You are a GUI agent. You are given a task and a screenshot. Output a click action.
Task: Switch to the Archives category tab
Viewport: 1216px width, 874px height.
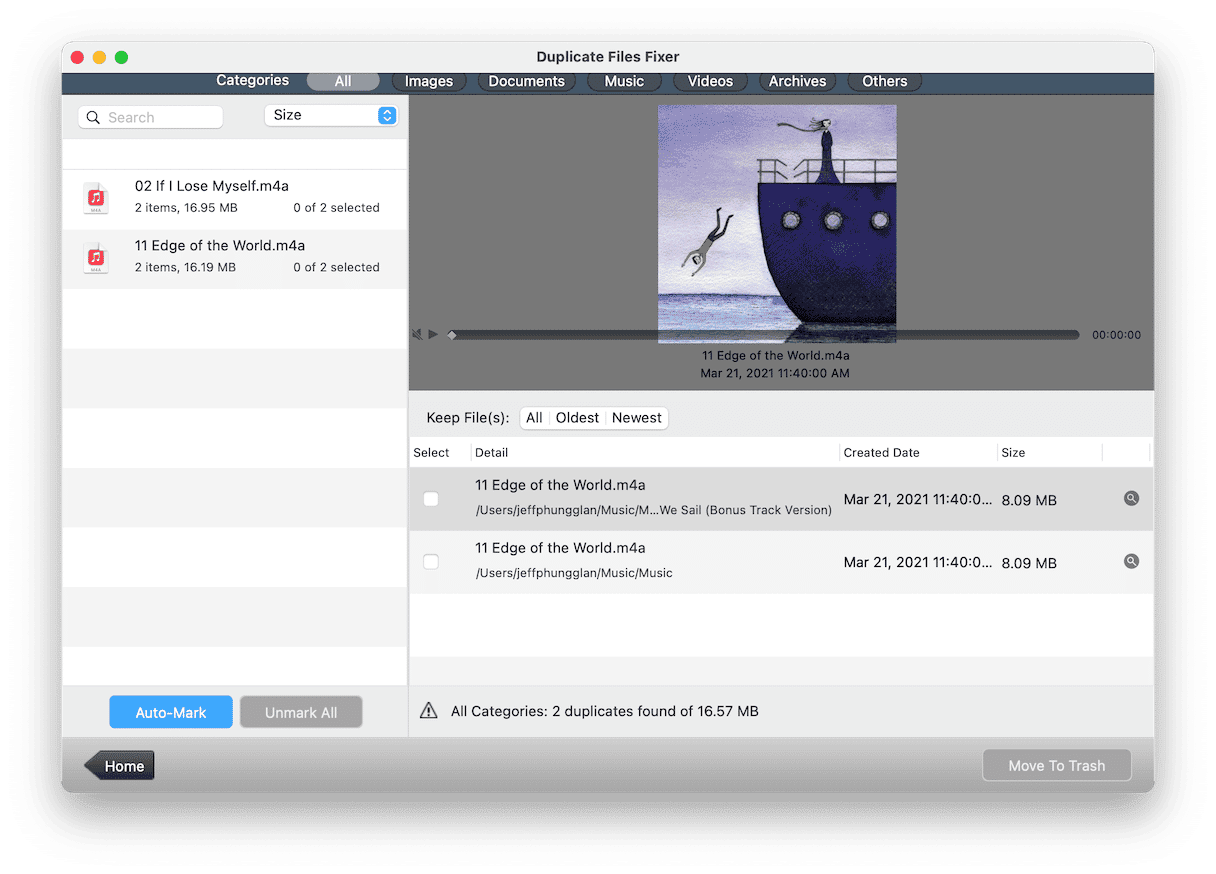coord(797,81)
